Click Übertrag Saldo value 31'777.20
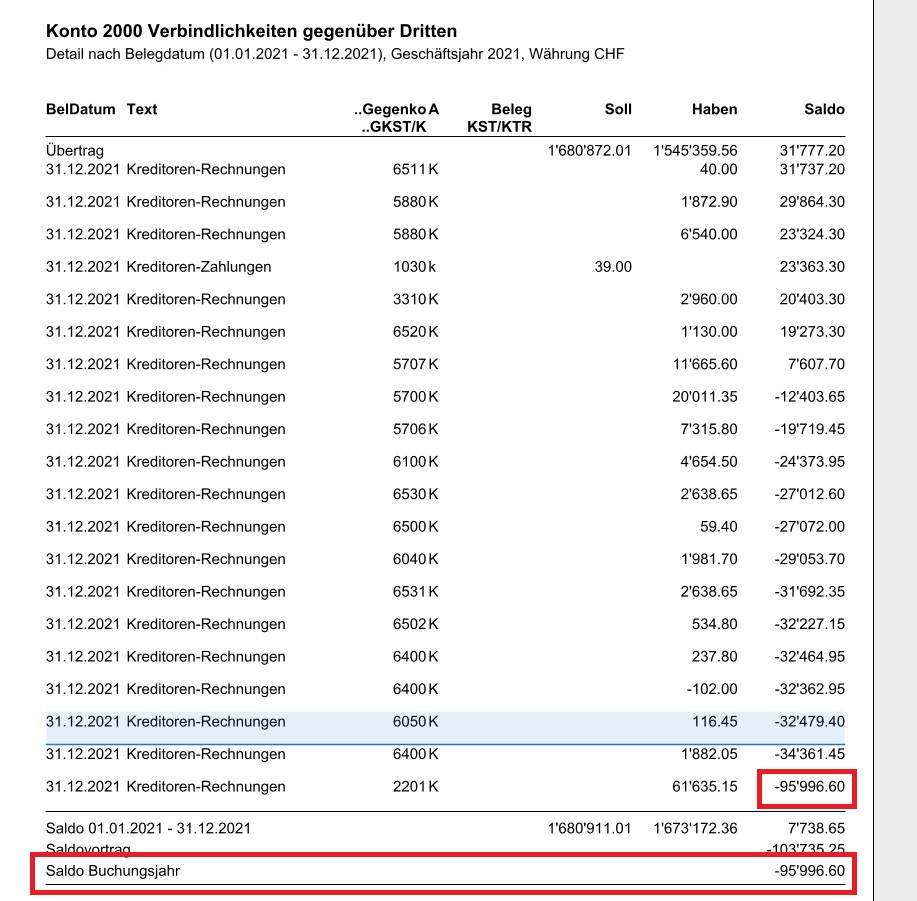The width and height of the screenshot is (917, 901). 812,151
